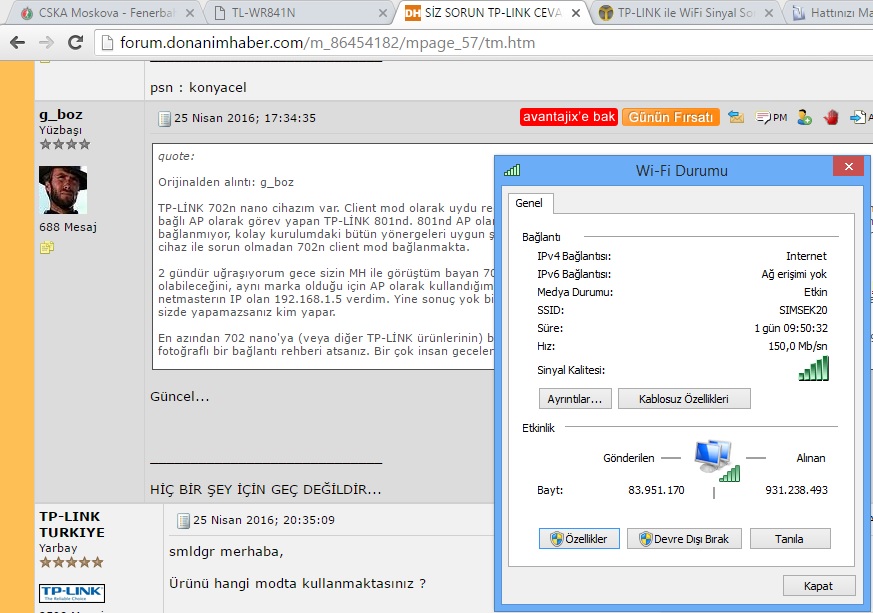873x613 pixels.
Task: Click the yellow notes icon under 688 Mesaj
Action: (47, 248)
